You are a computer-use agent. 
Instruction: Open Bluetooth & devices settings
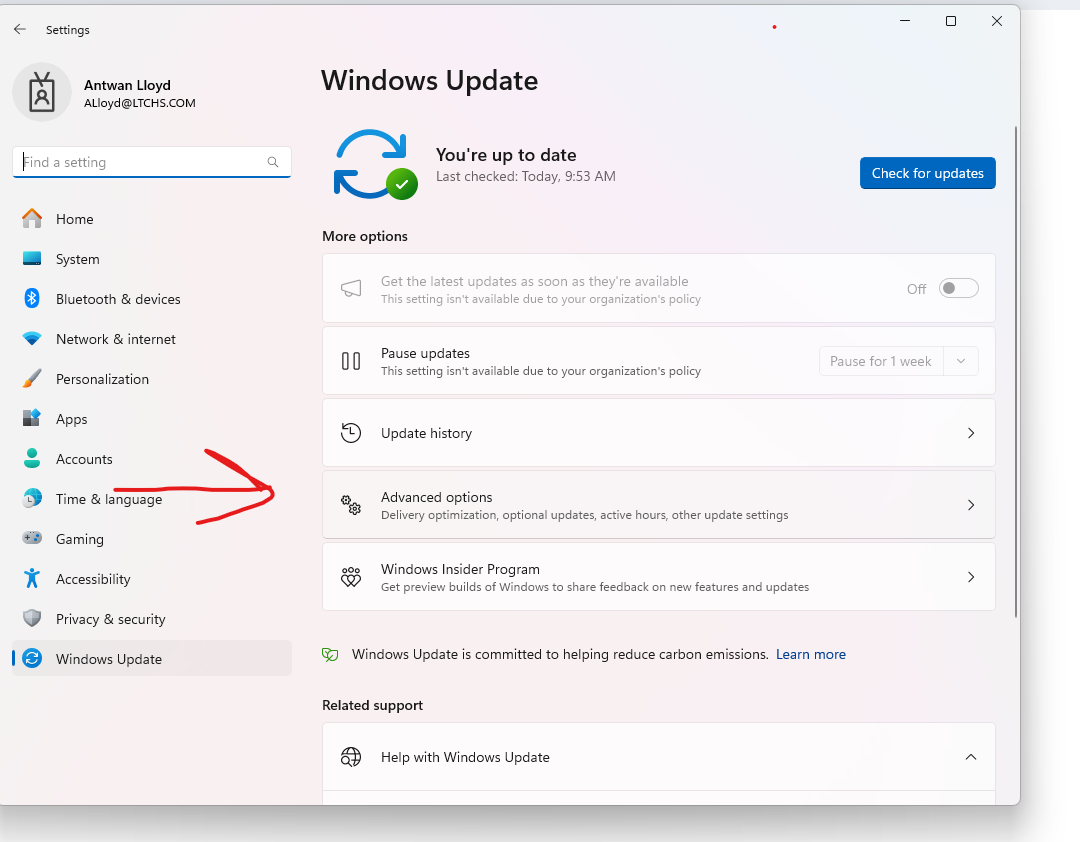pos(152,299)
